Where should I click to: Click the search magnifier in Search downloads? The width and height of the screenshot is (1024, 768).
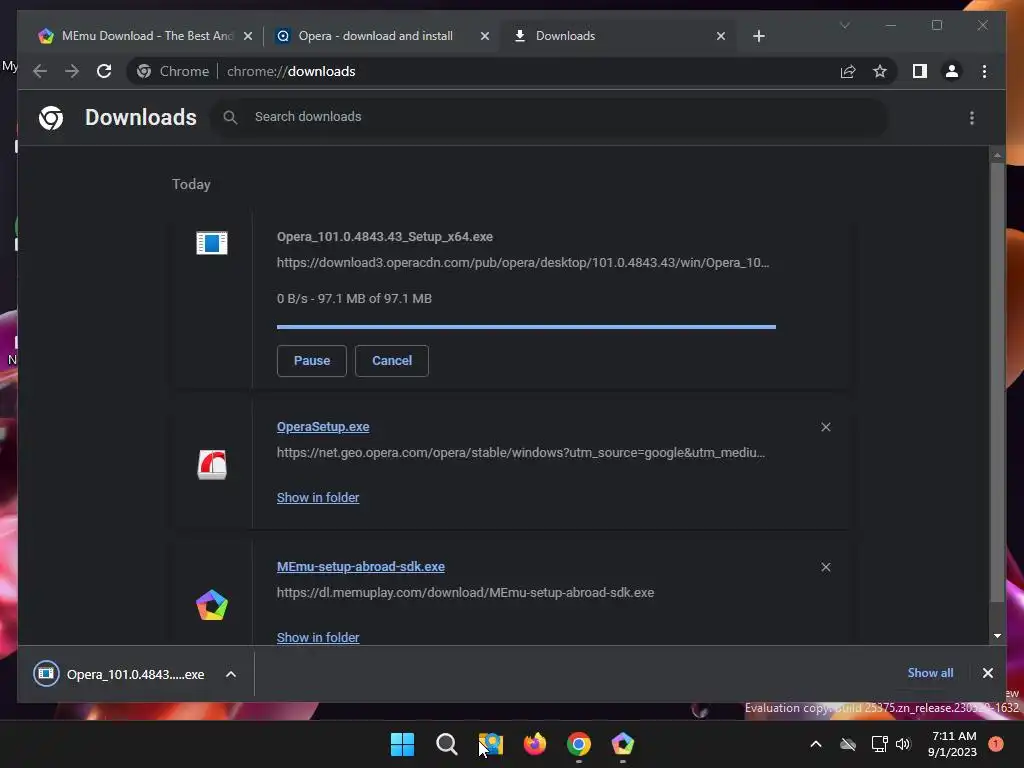(x=230, y=117)
